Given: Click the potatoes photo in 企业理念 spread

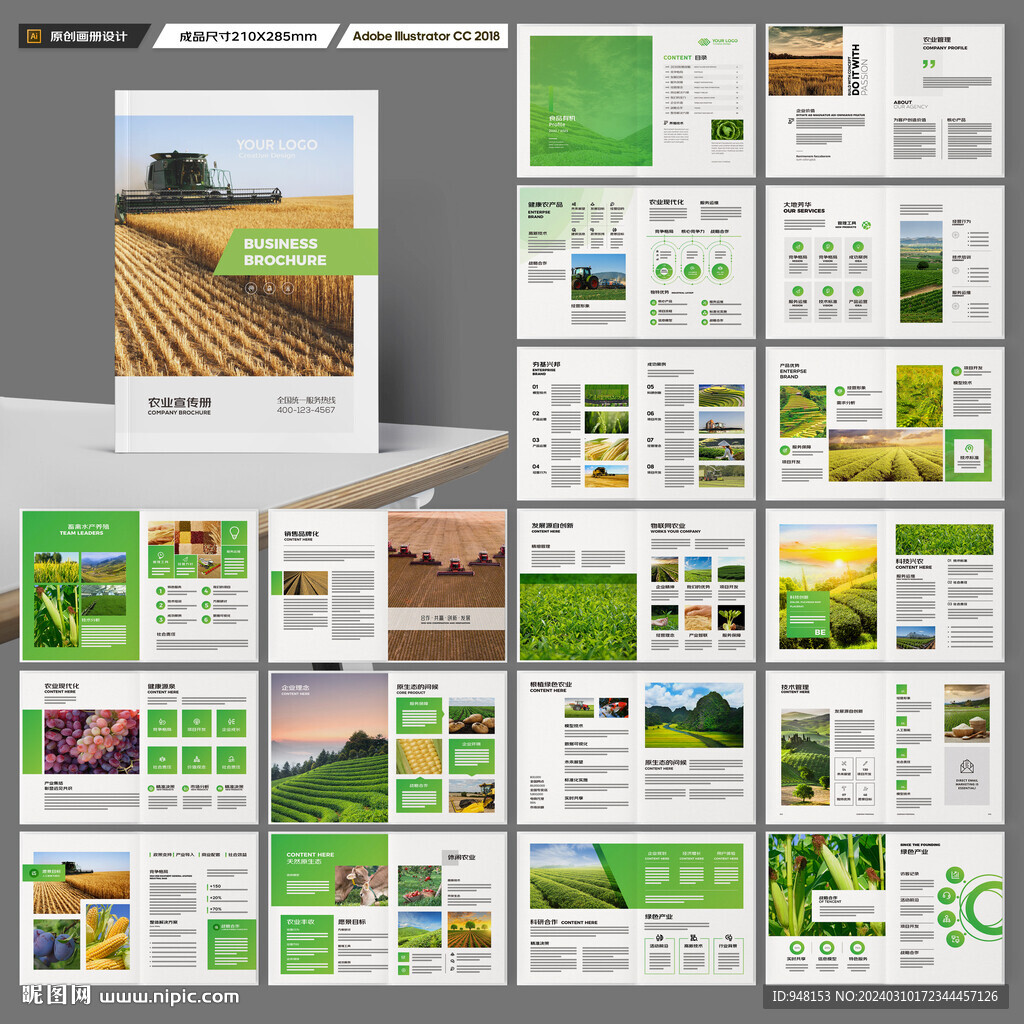Looking at the screenshot, I should coord(472,716).
